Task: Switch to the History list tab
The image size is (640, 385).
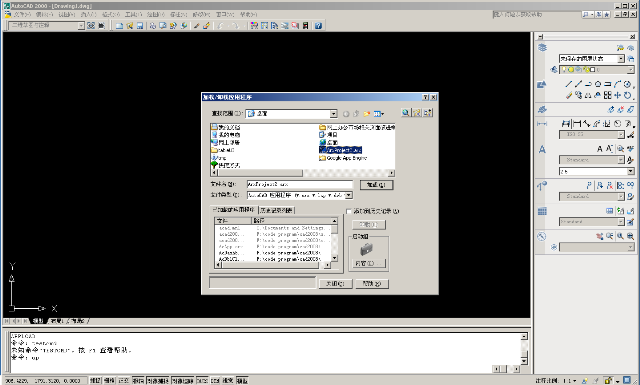Action: 276,210
